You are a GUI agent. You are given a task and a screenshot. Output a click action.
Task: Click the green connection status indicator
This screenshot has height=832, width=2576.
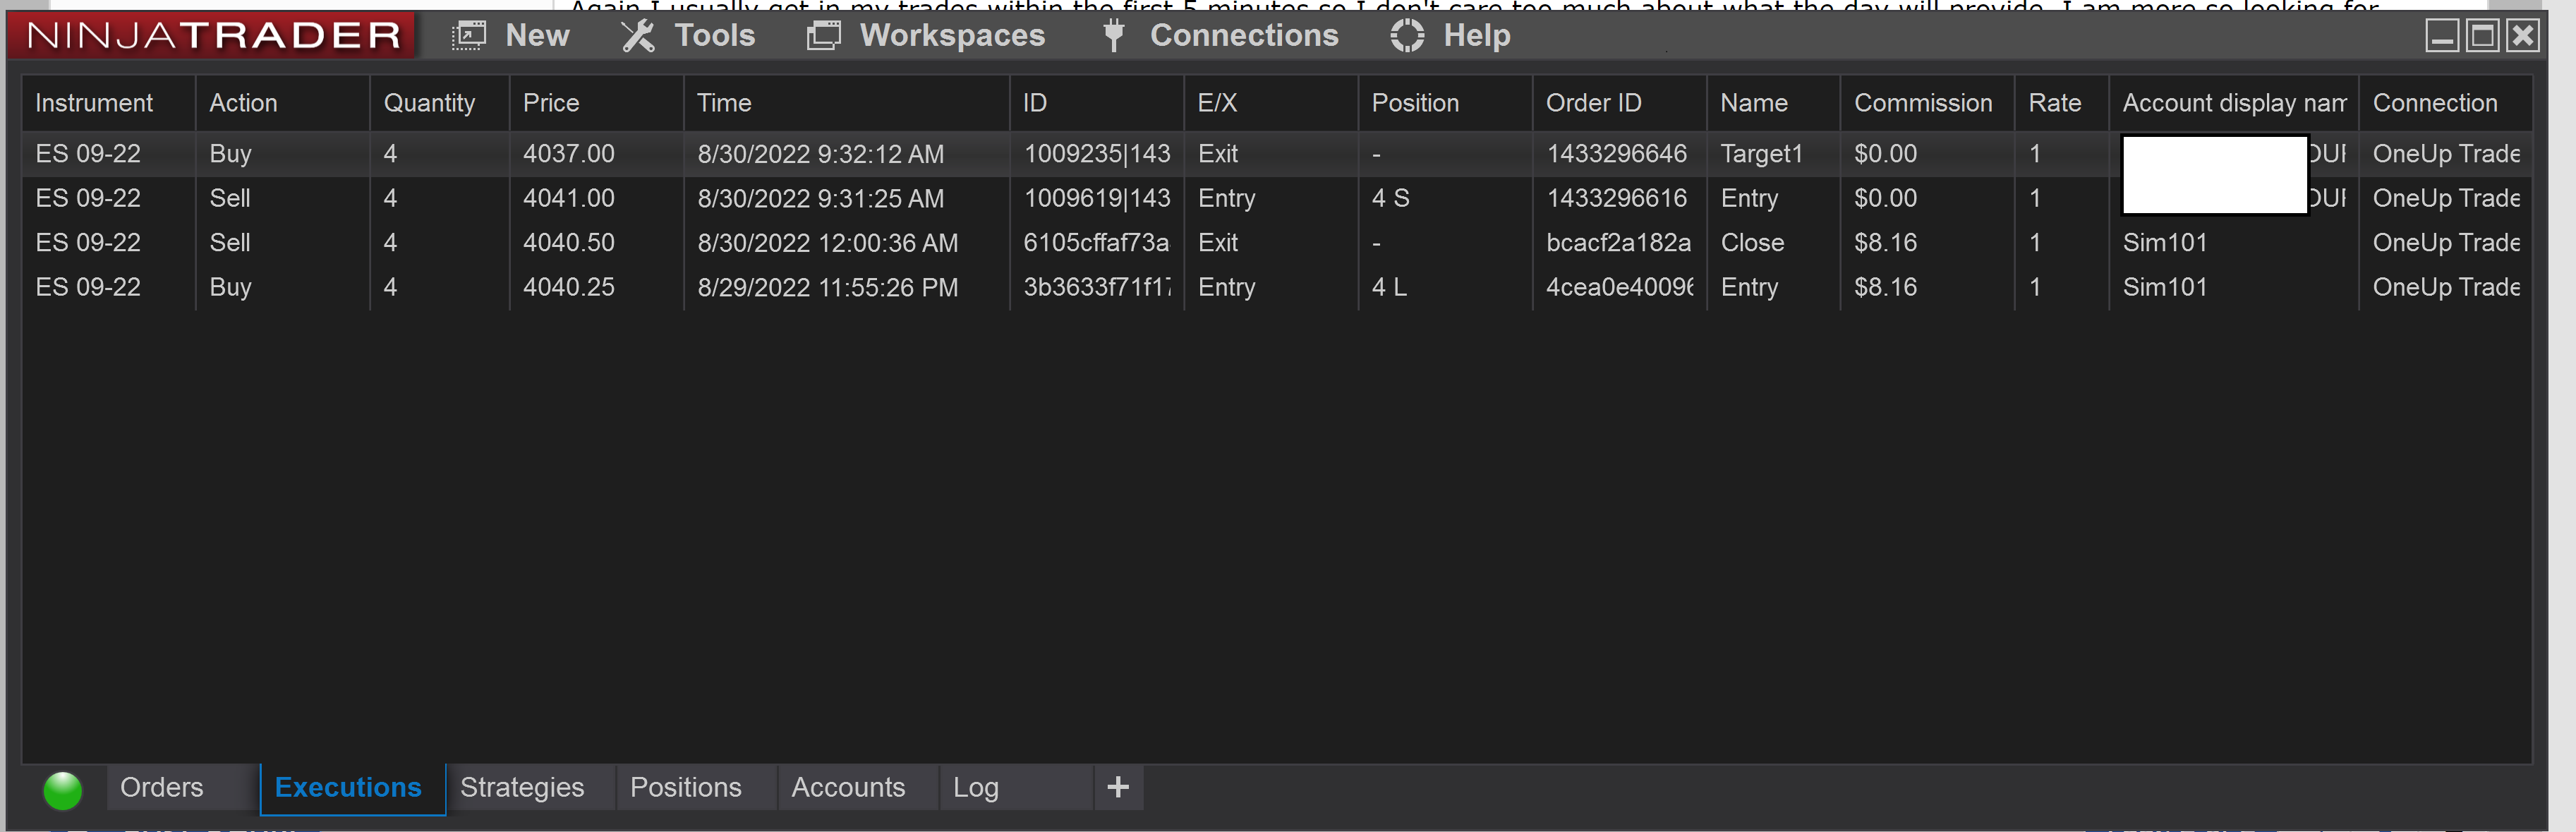pyautogui.click(x=63, y=790)
